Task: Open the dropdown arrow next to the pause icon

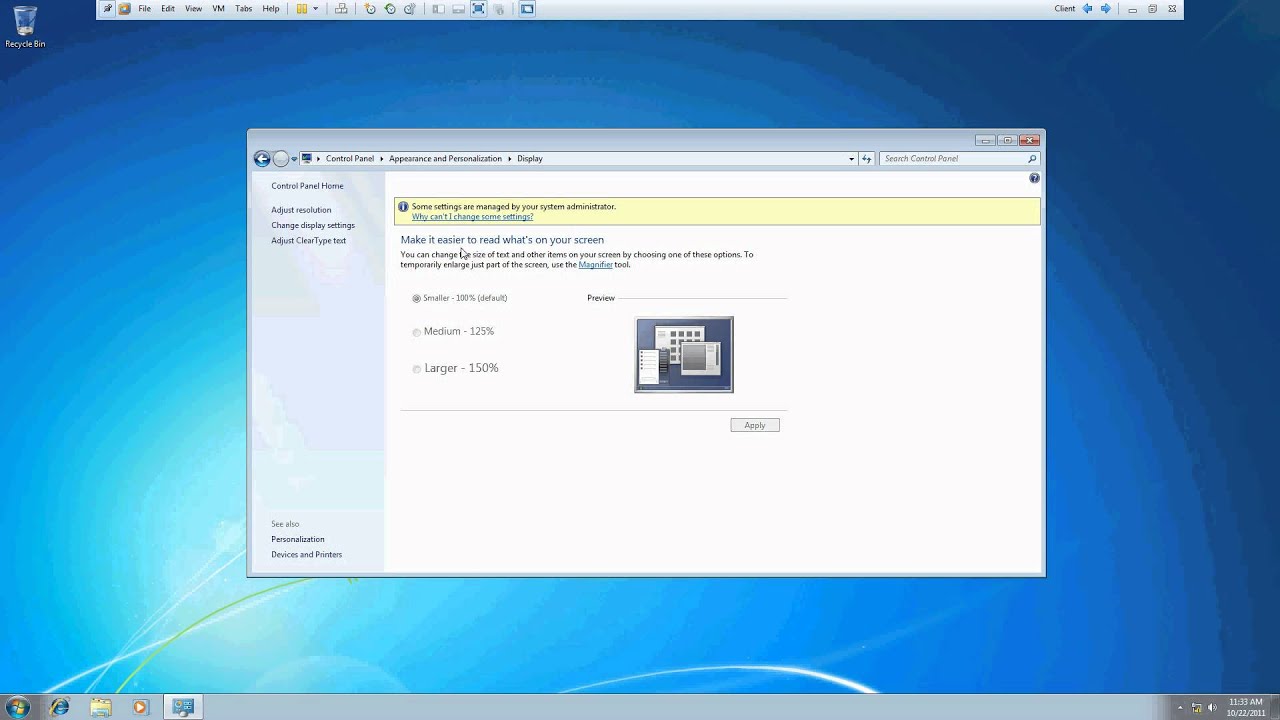Action: pyautogui.click(x=316, y=8)
